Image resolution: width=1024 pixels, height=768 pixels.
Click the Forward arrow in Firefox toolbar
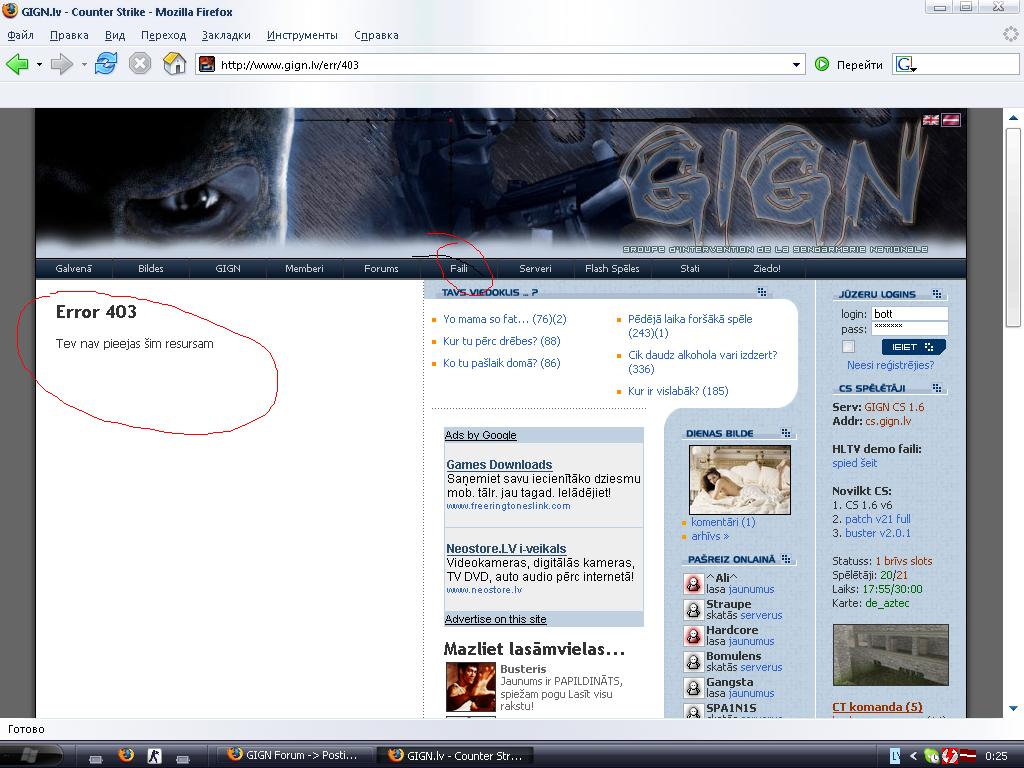point(61,64)
